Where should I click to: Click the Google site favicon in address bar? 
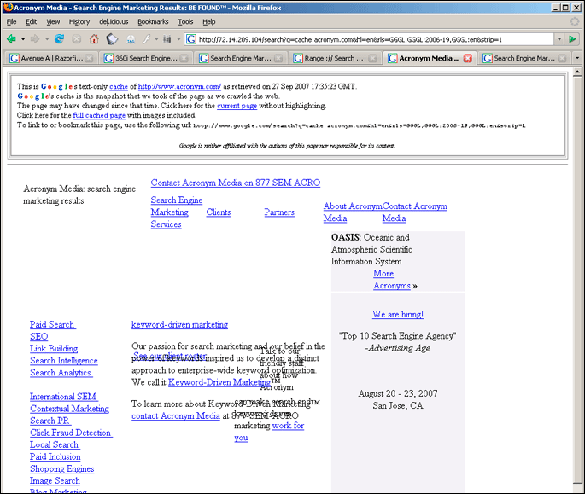(191, 39)
